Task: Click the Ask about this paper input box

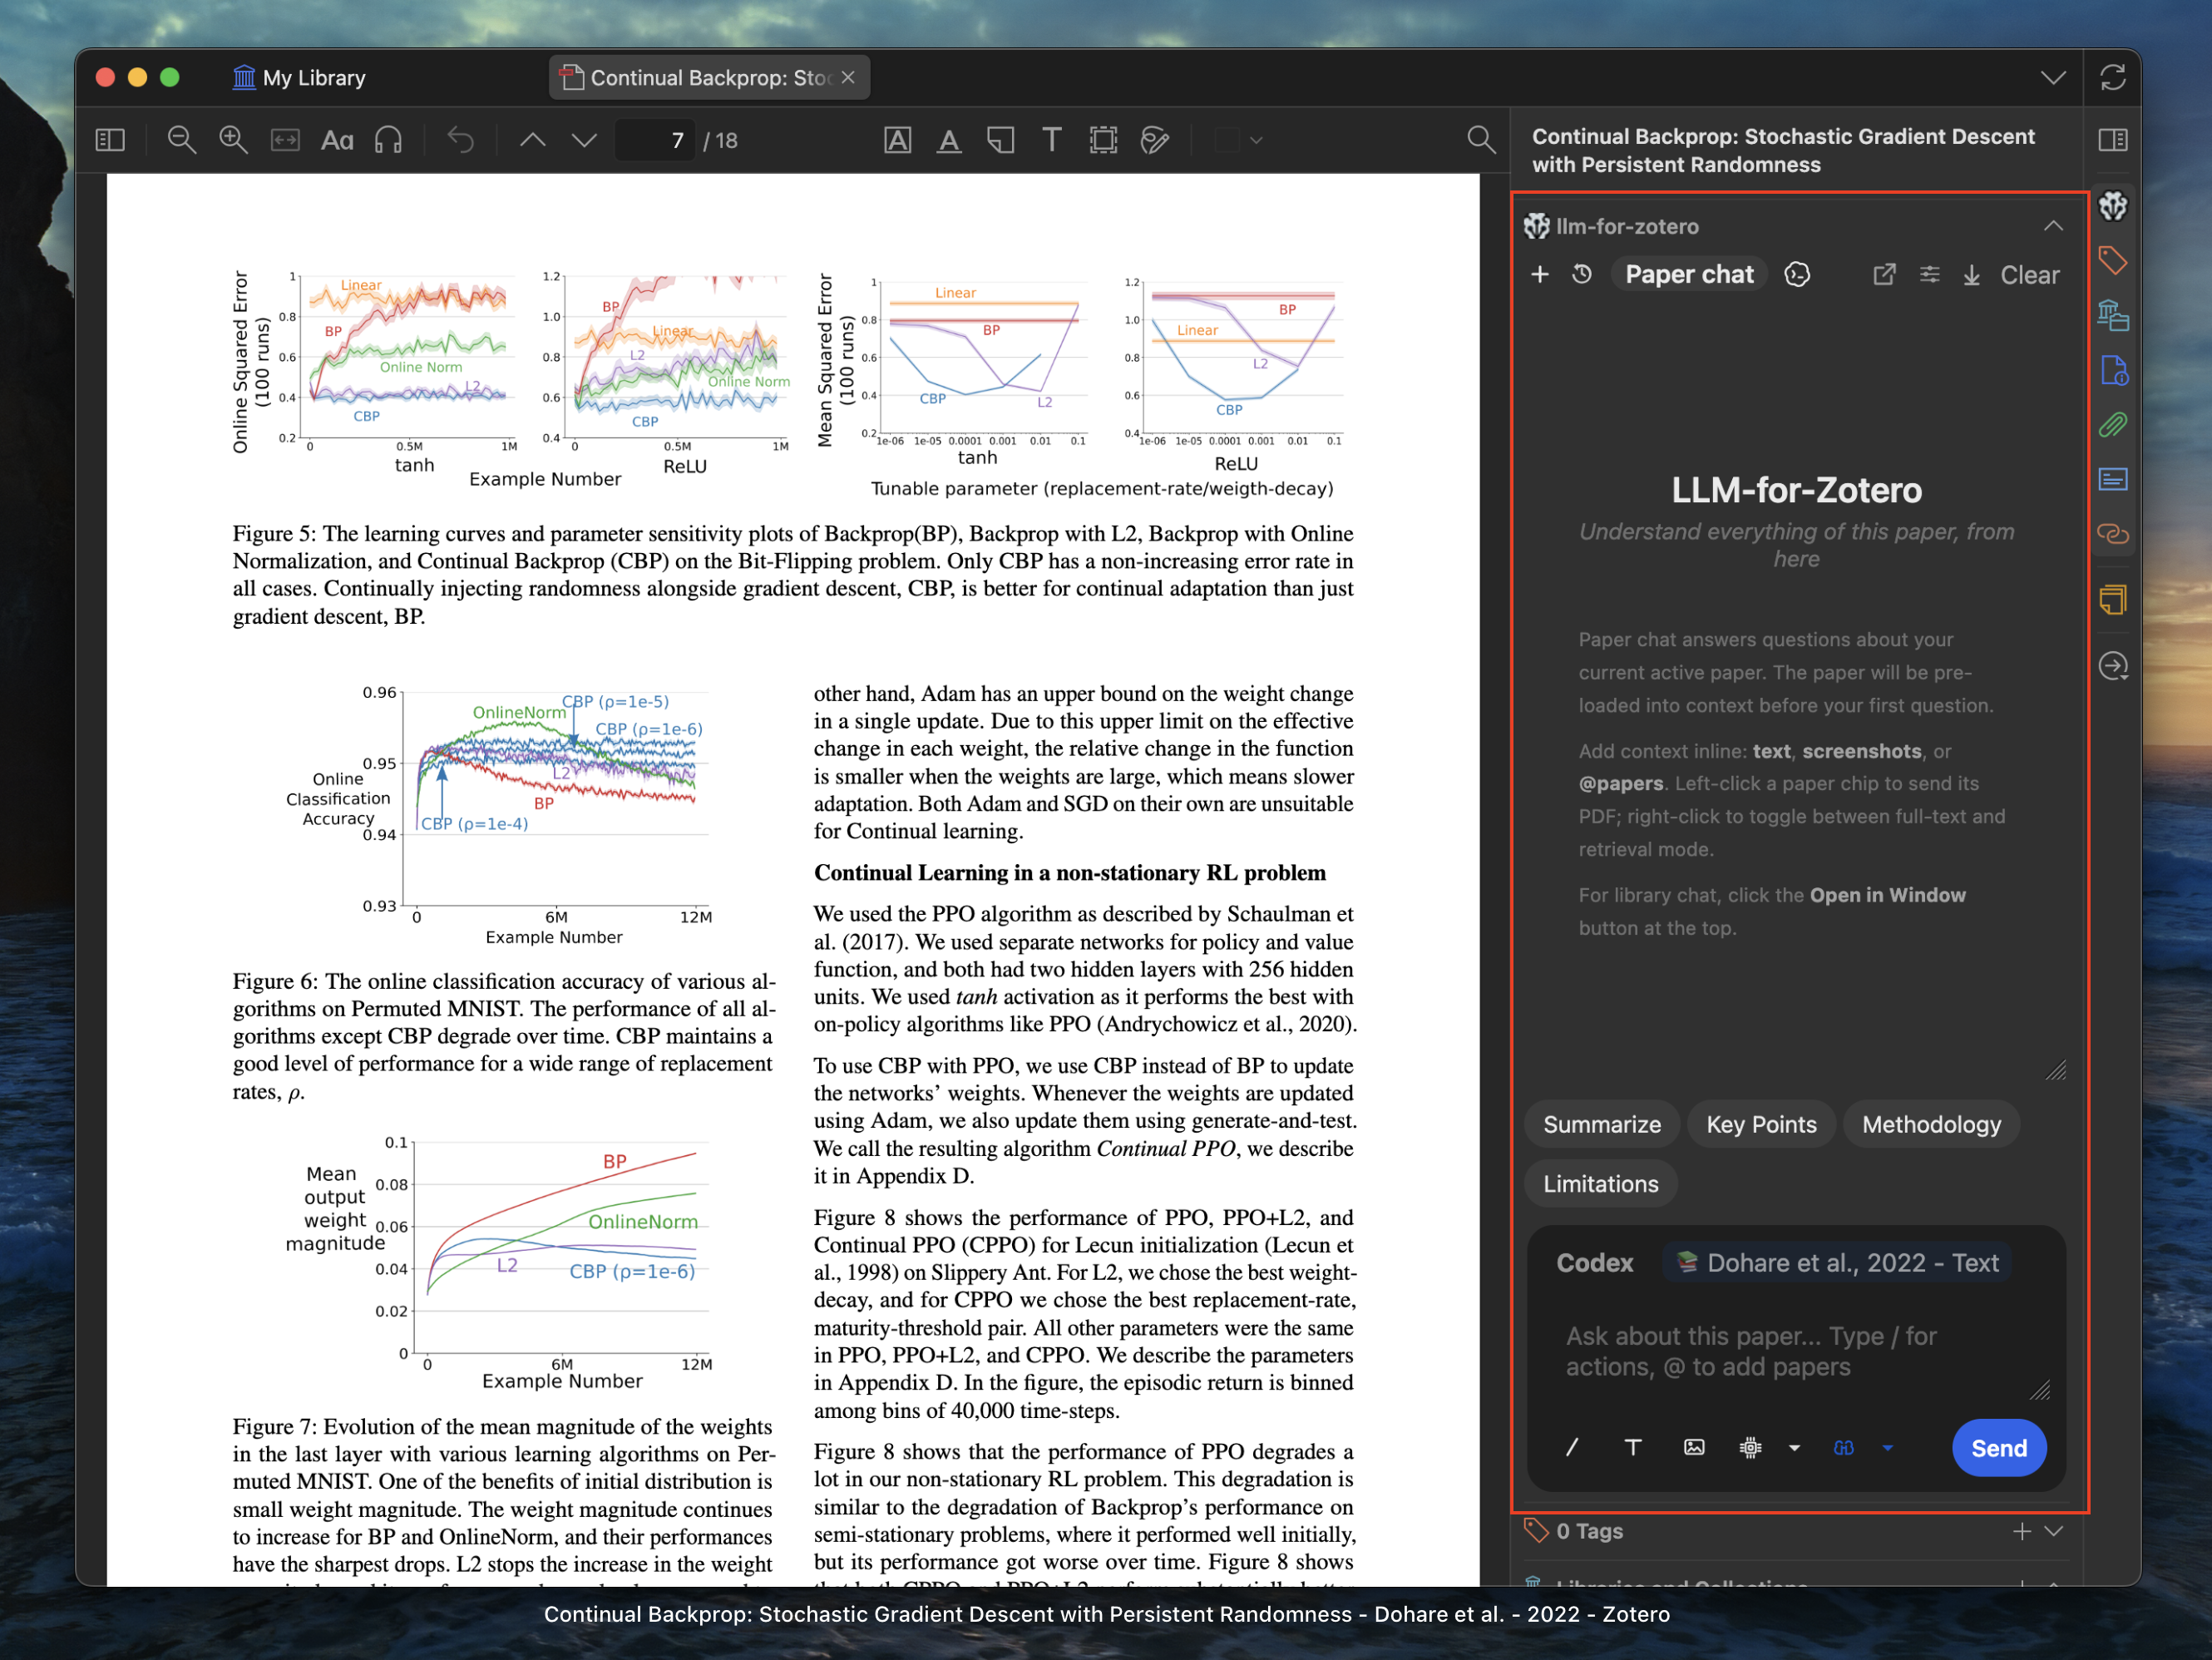Action: tap(1796, 1352)
